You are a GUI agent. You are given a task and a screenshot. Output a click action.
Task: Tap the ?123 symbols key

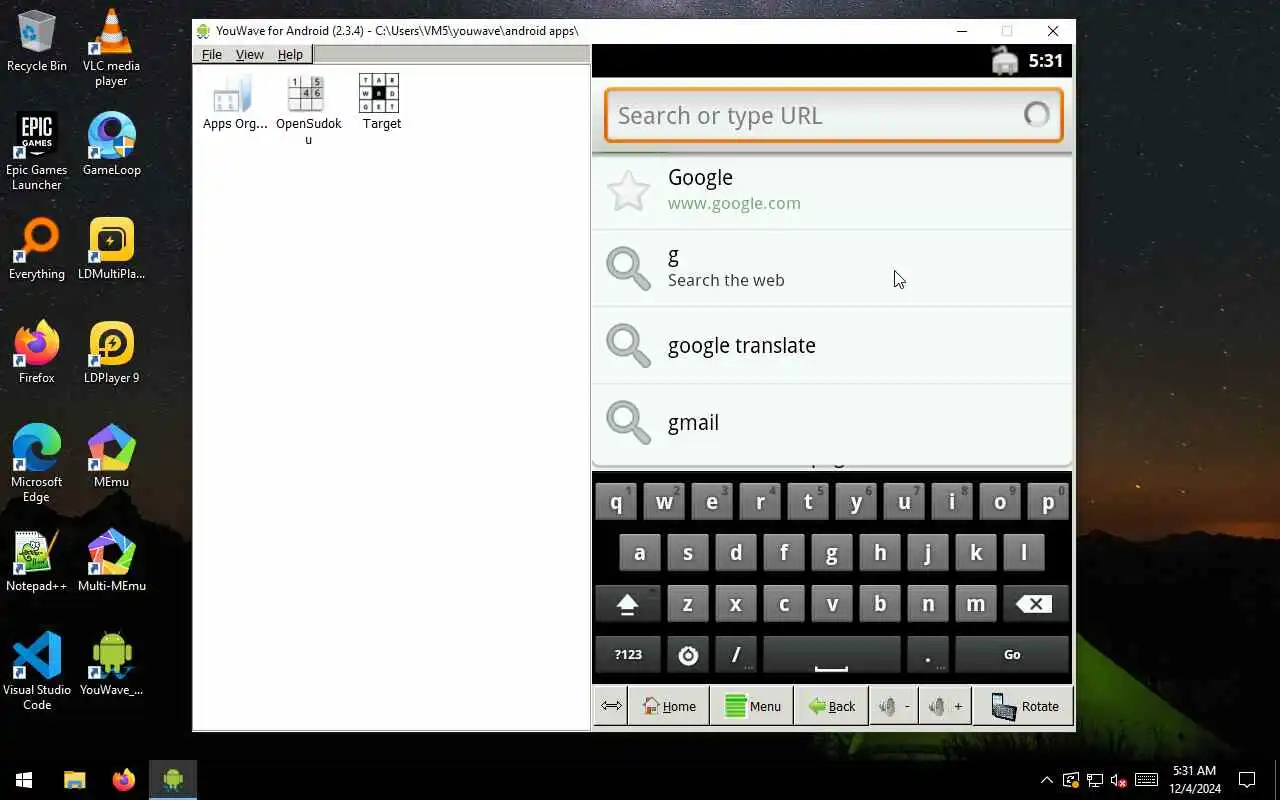[628, 655]
